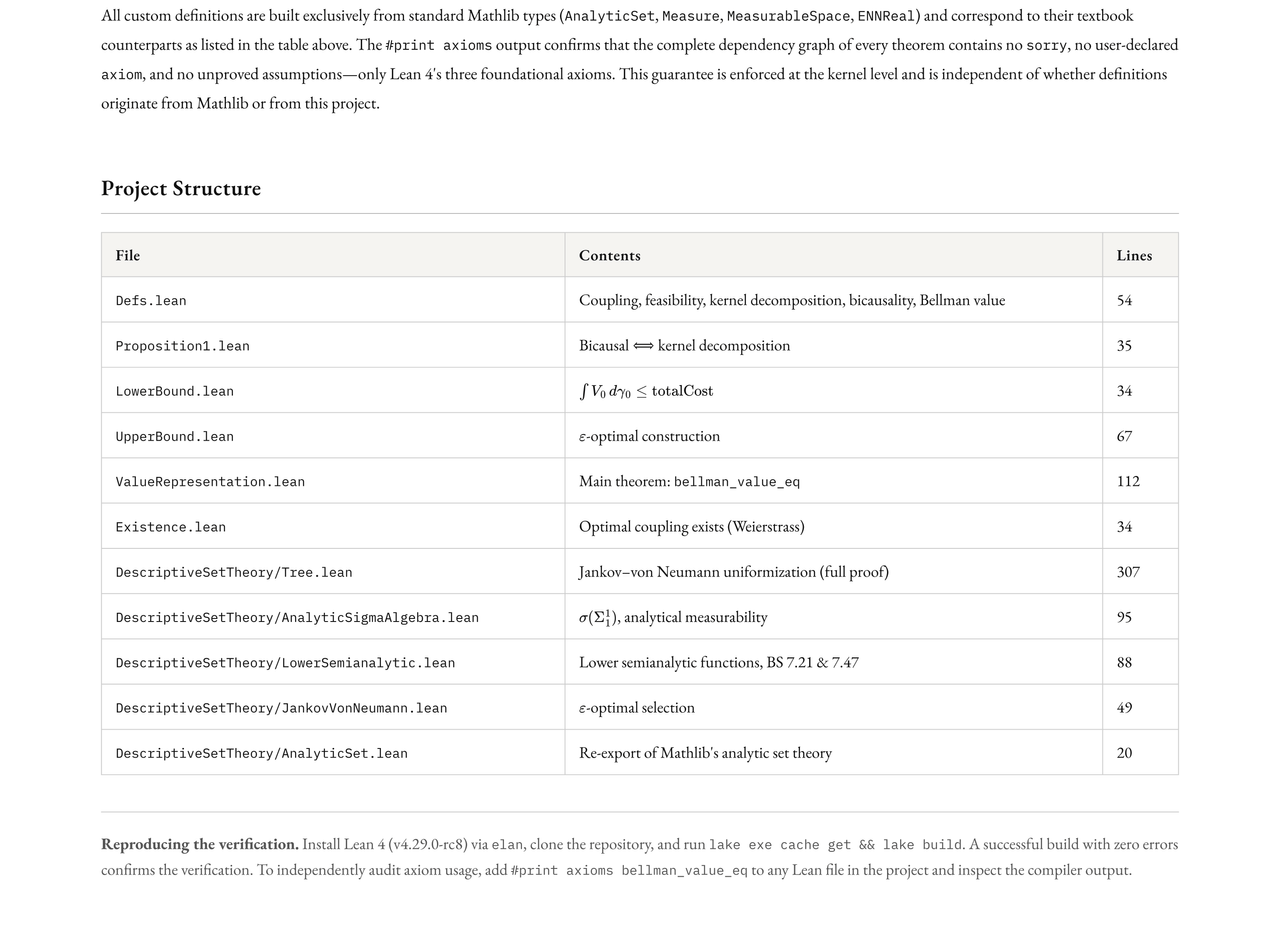Select DescriptiveSetTheory/AnalyticSigmaAlgebra.lean entry
This screenshot has width=1280, height=935.
click(297, 618)
